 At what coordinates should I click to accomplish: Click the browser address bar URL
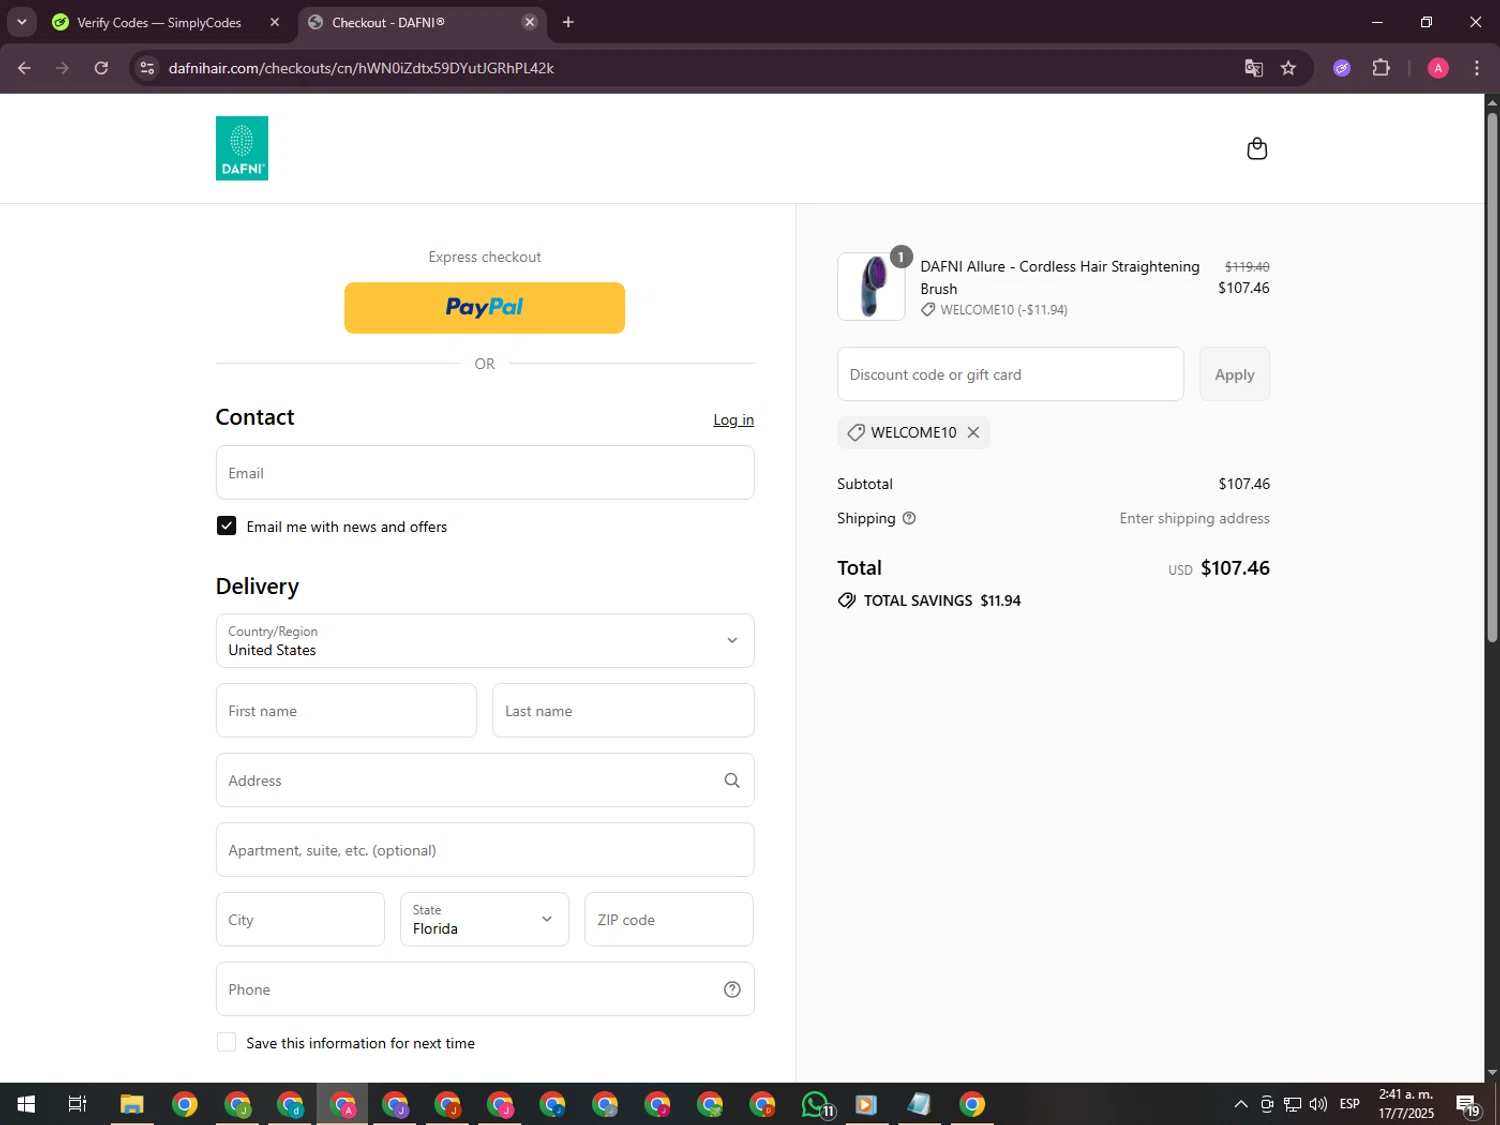pyautogui.click(x=361, y=68)
